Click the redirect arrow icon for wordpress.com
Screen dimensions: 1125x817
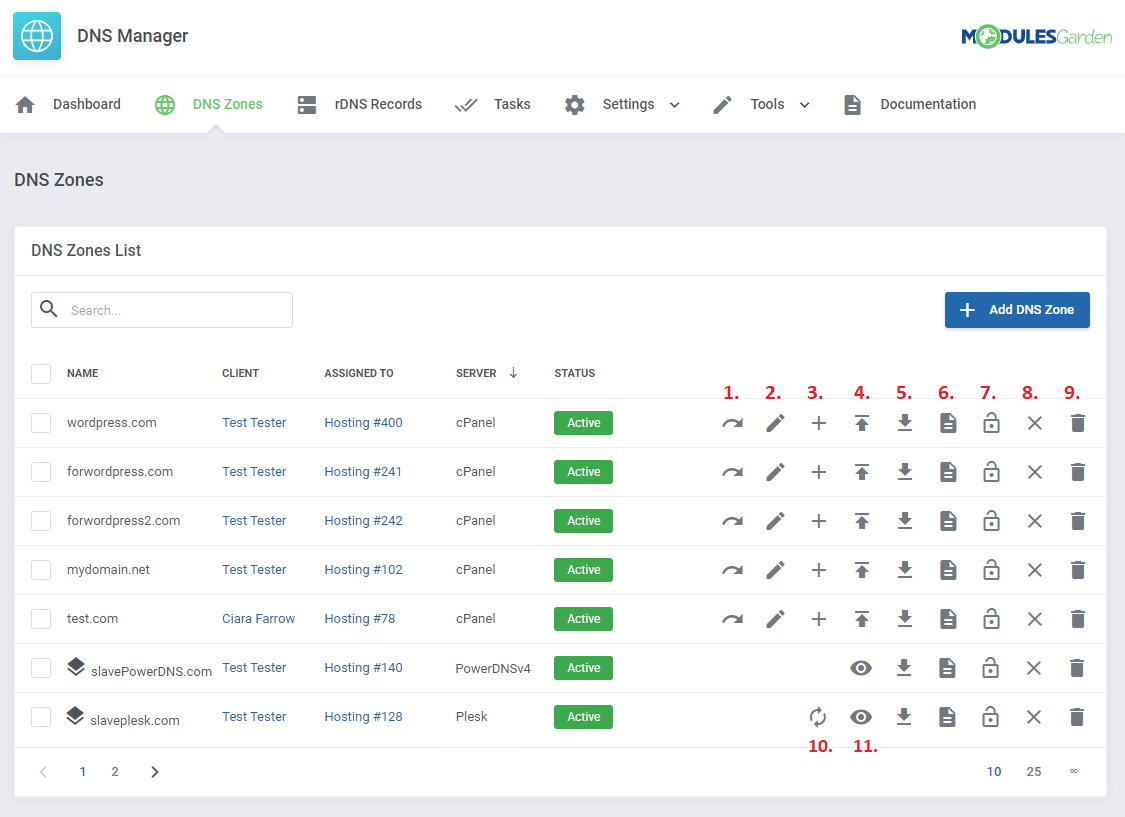[x=732, y=423]
